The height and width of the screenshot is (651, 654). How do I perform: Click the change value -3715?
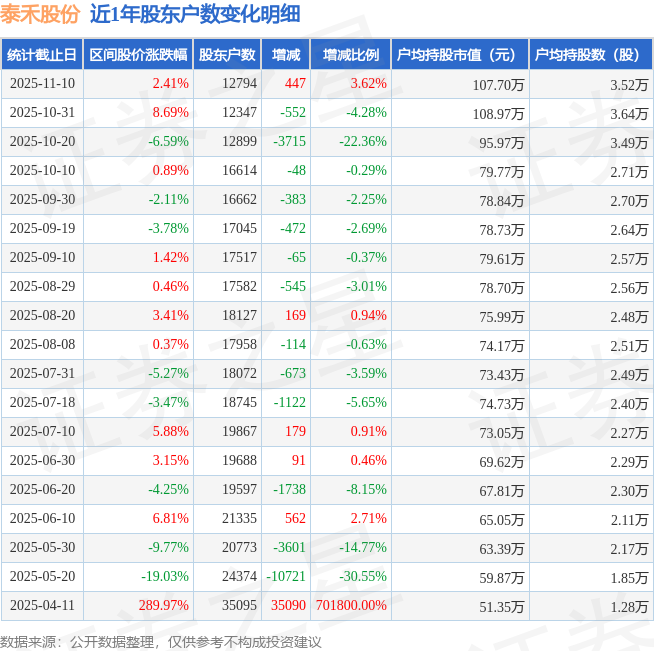point(289,141)
